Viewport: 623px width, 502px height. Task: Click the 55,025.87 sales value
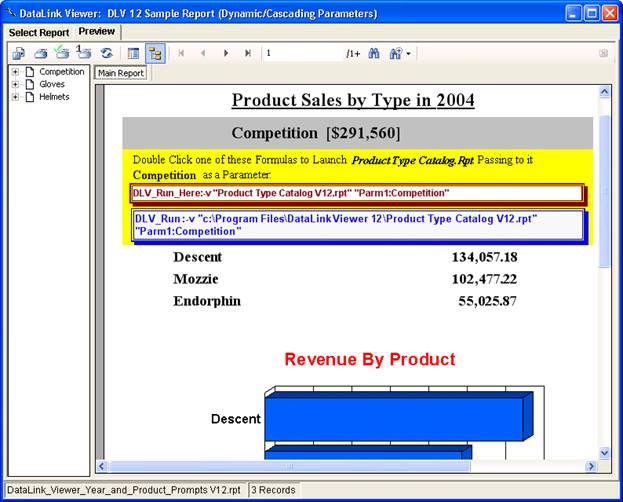[x=488, y=301]
